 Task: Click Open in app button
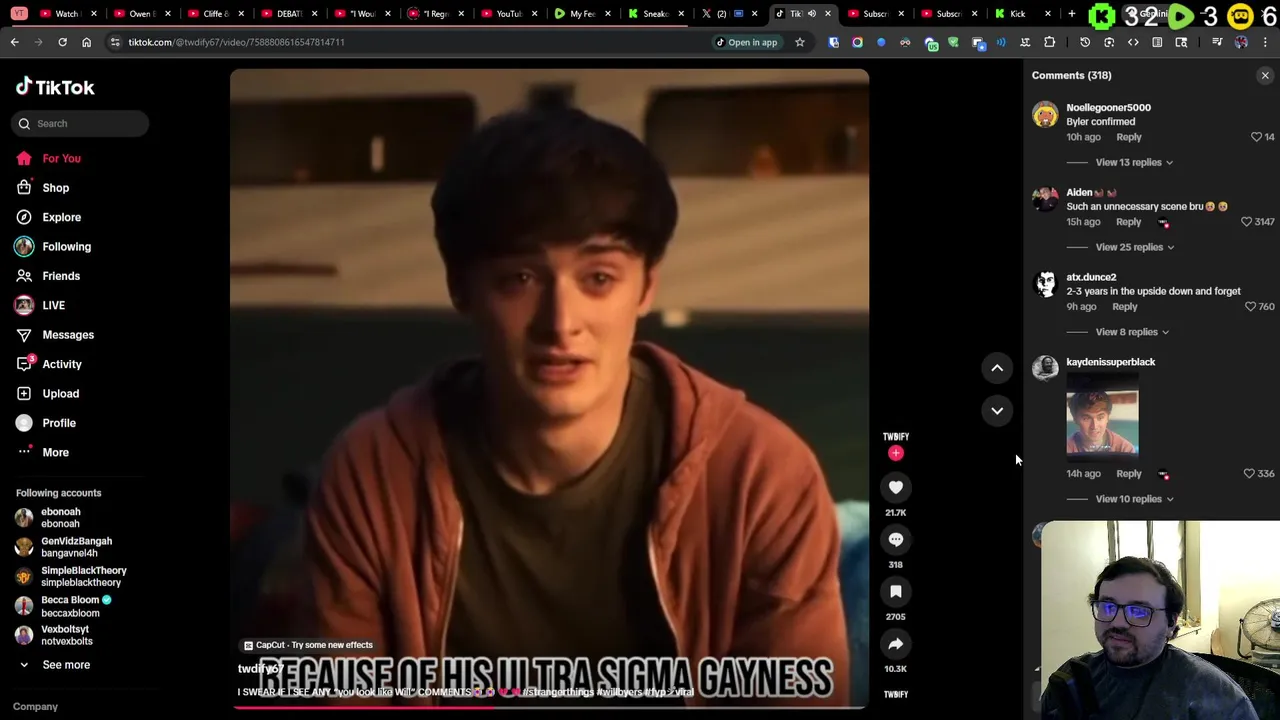pos(746,42)
